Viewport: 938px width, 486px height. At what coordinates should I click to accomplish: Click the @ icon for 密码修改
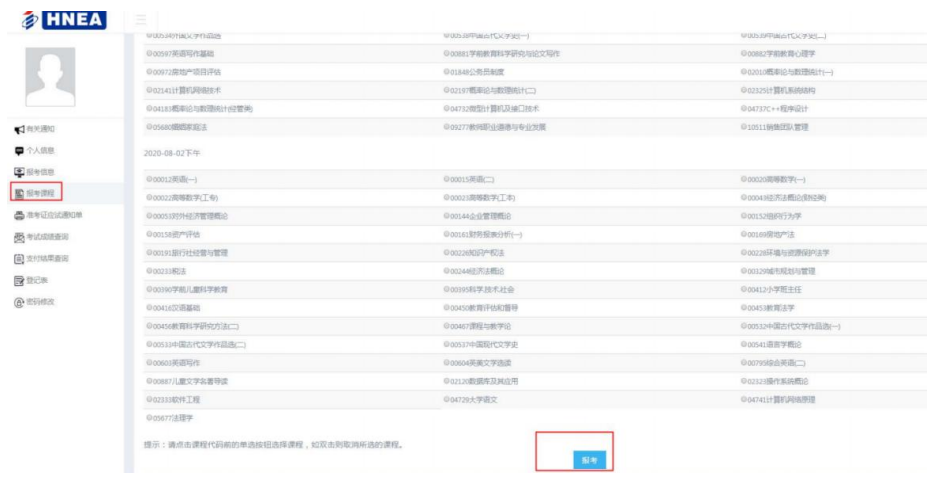click(x=18, y=301)
